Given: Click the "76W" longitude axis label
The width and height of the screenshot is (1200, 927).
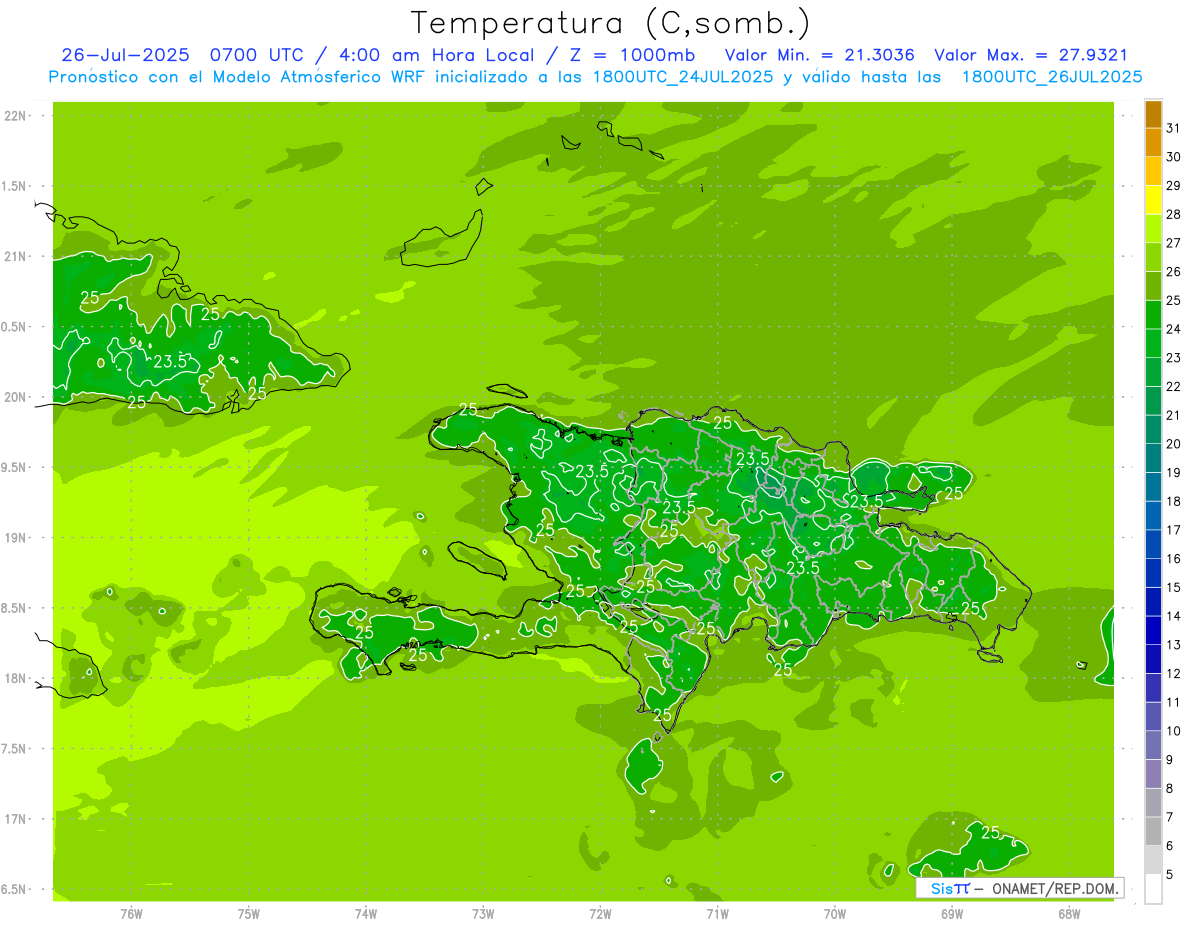Looking at the screenshot, I should click(131, 914).
